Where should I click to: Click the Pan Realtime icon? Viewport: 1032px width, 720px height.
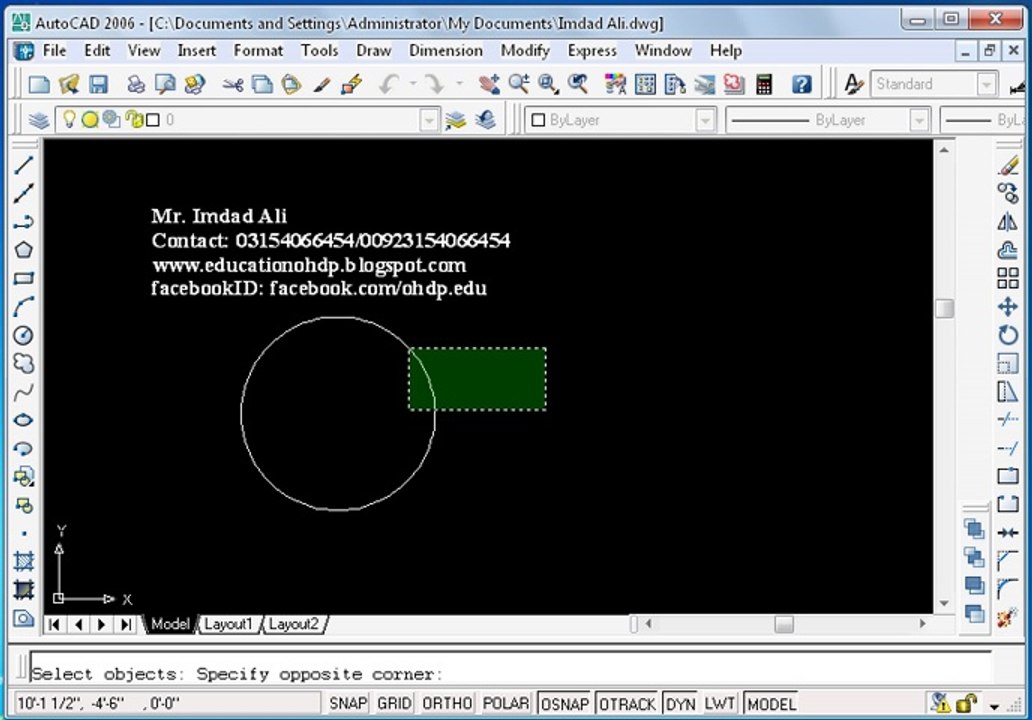pos(488,84)
